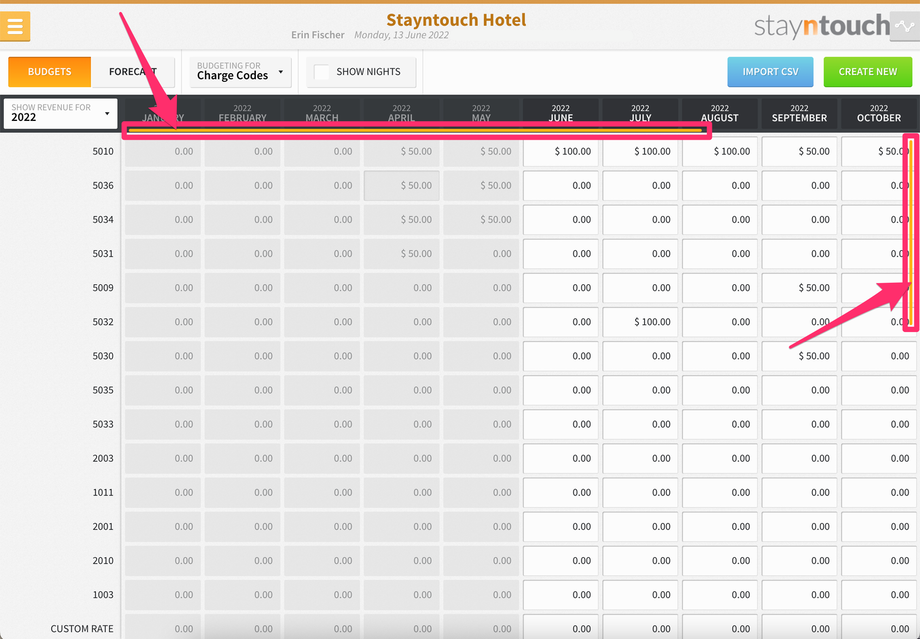920x639 pixels.
Task: Click the July field for code 5031
Action: [640, 253]
